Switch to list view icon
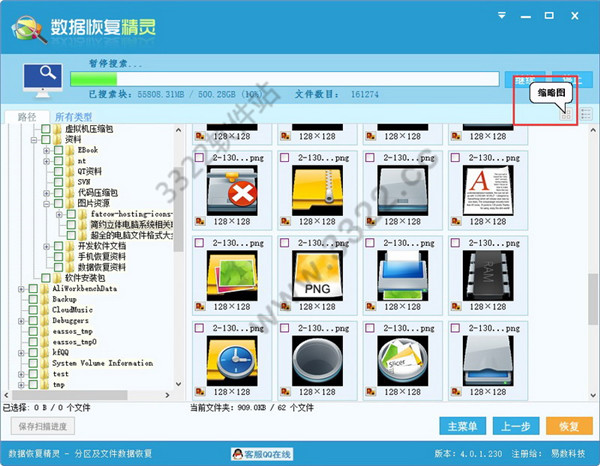The image size is (600, 466). 585,114
